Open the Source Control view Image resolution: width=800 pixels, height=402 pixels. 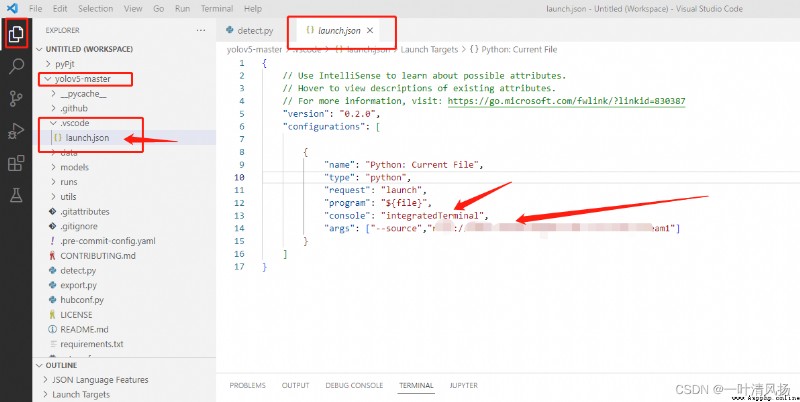pos(16,98)
